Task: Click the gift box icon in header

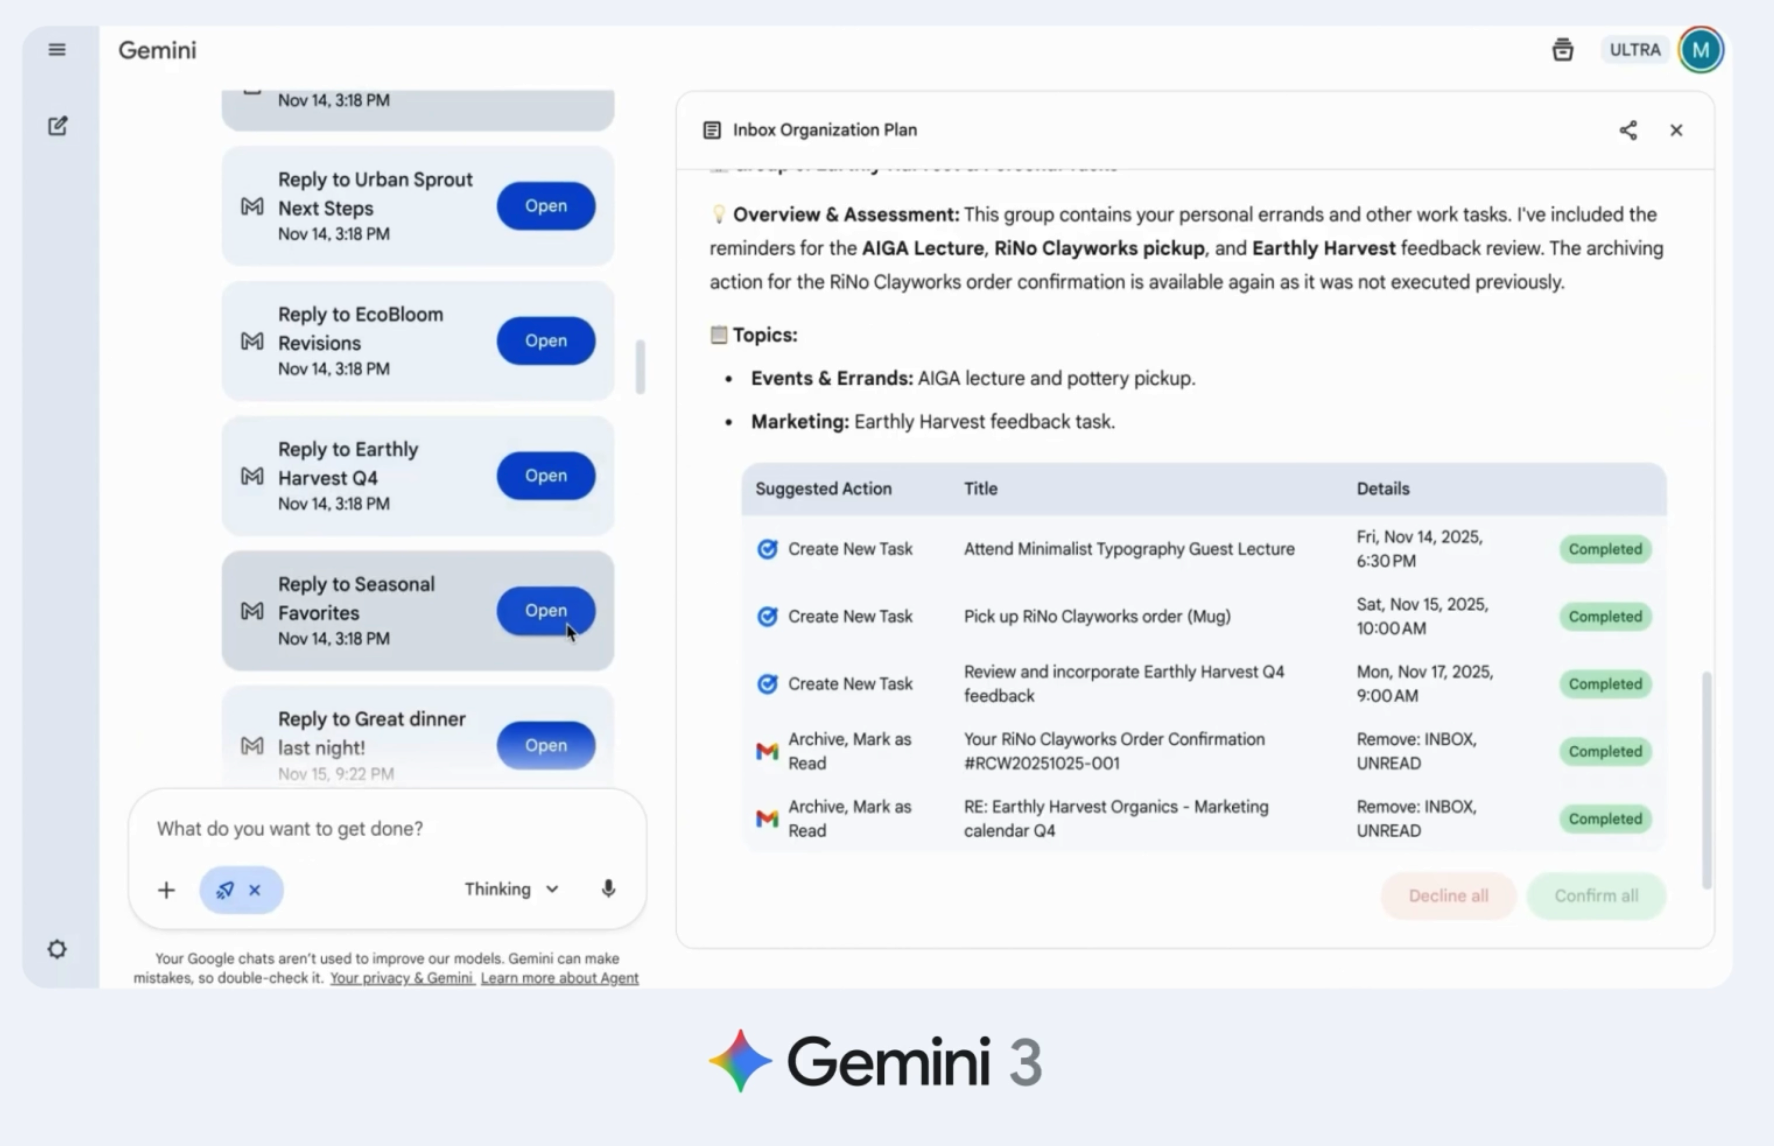Action: point(1562,50)
